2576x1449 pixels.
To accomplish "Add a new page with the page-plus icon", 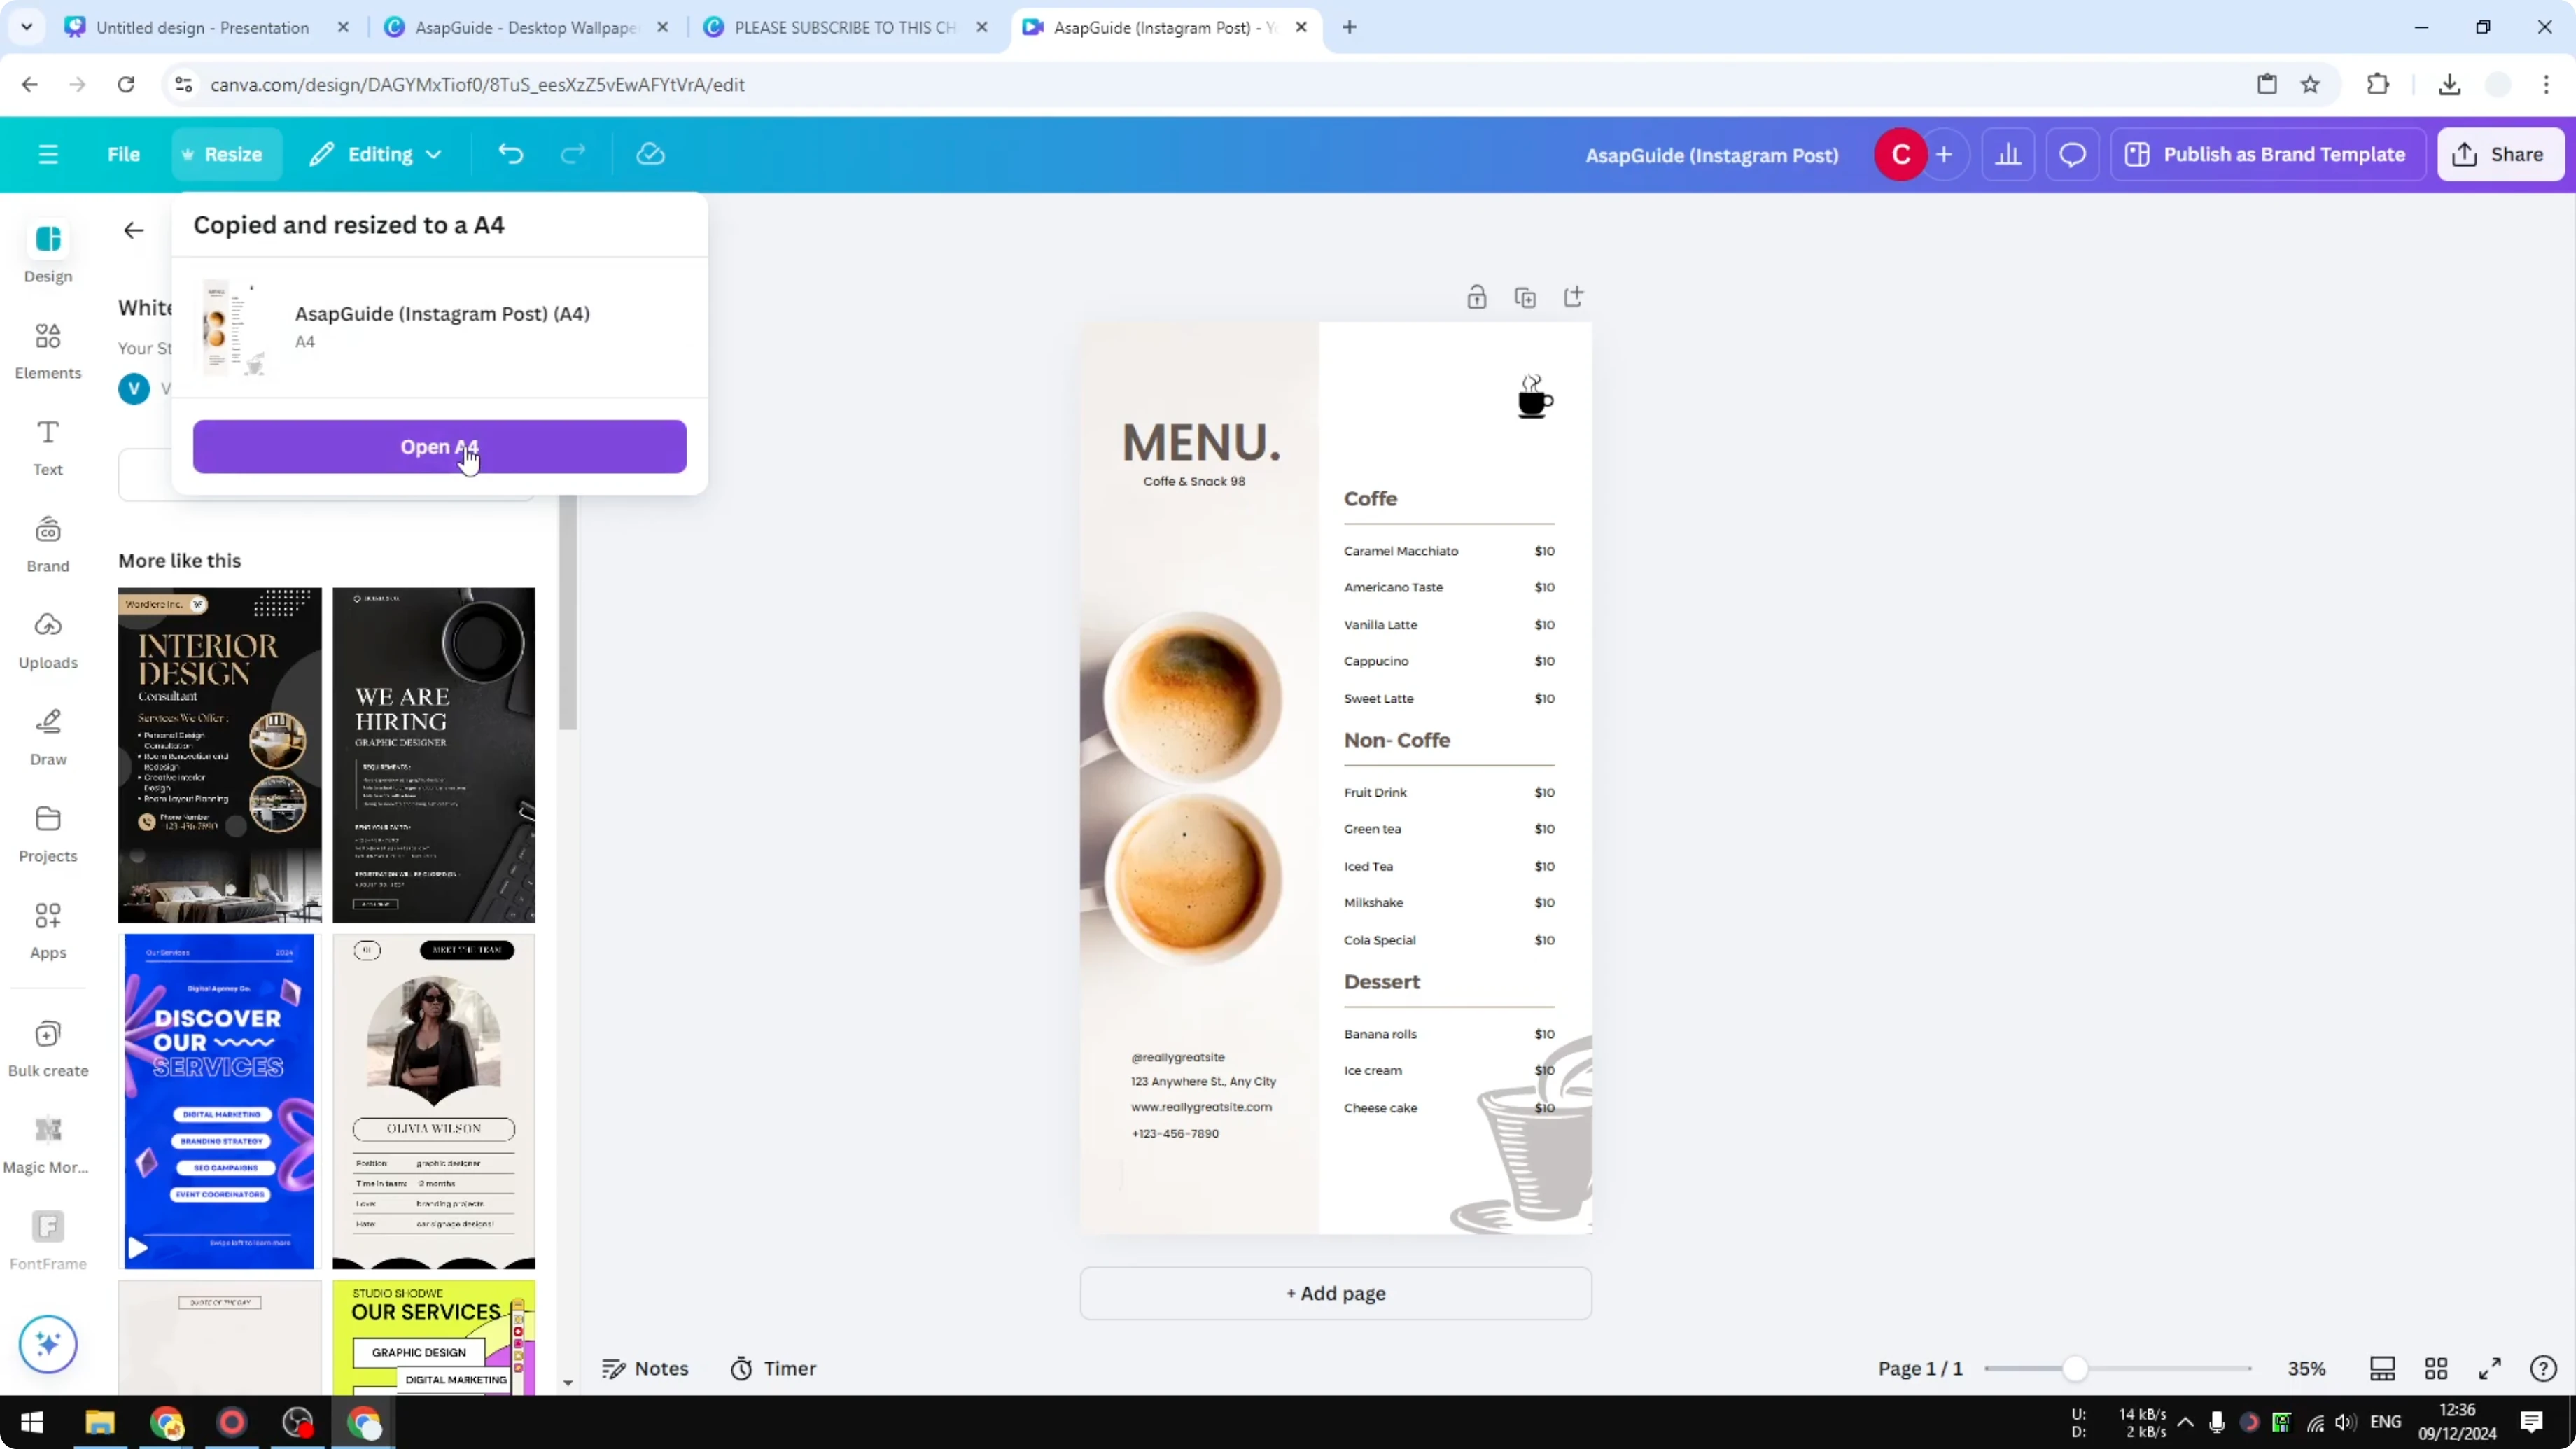I will [1573, 297].
